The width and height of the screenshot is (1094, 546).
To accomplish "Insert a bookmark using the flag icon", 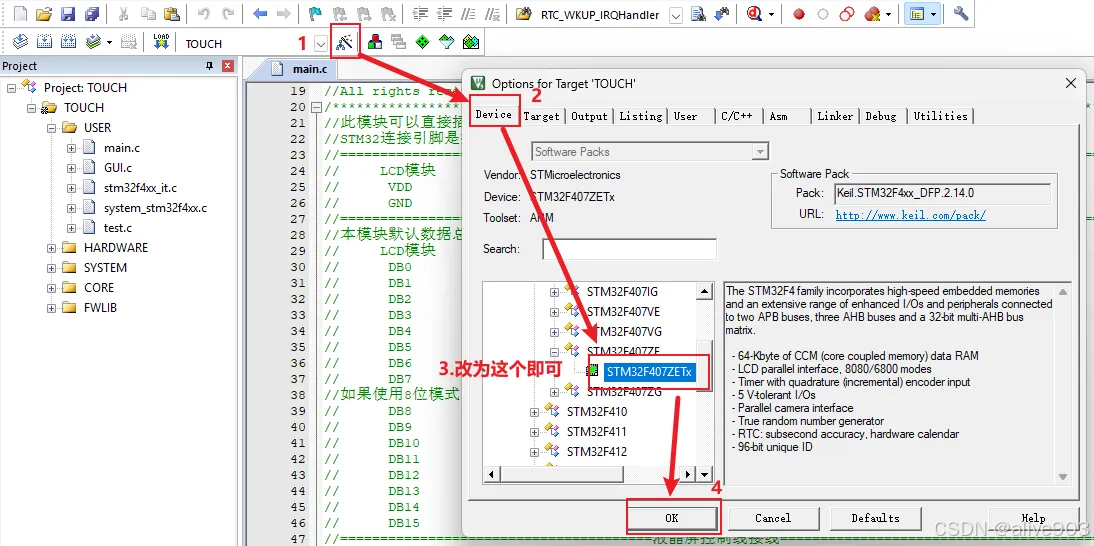I will coord(313,13).
